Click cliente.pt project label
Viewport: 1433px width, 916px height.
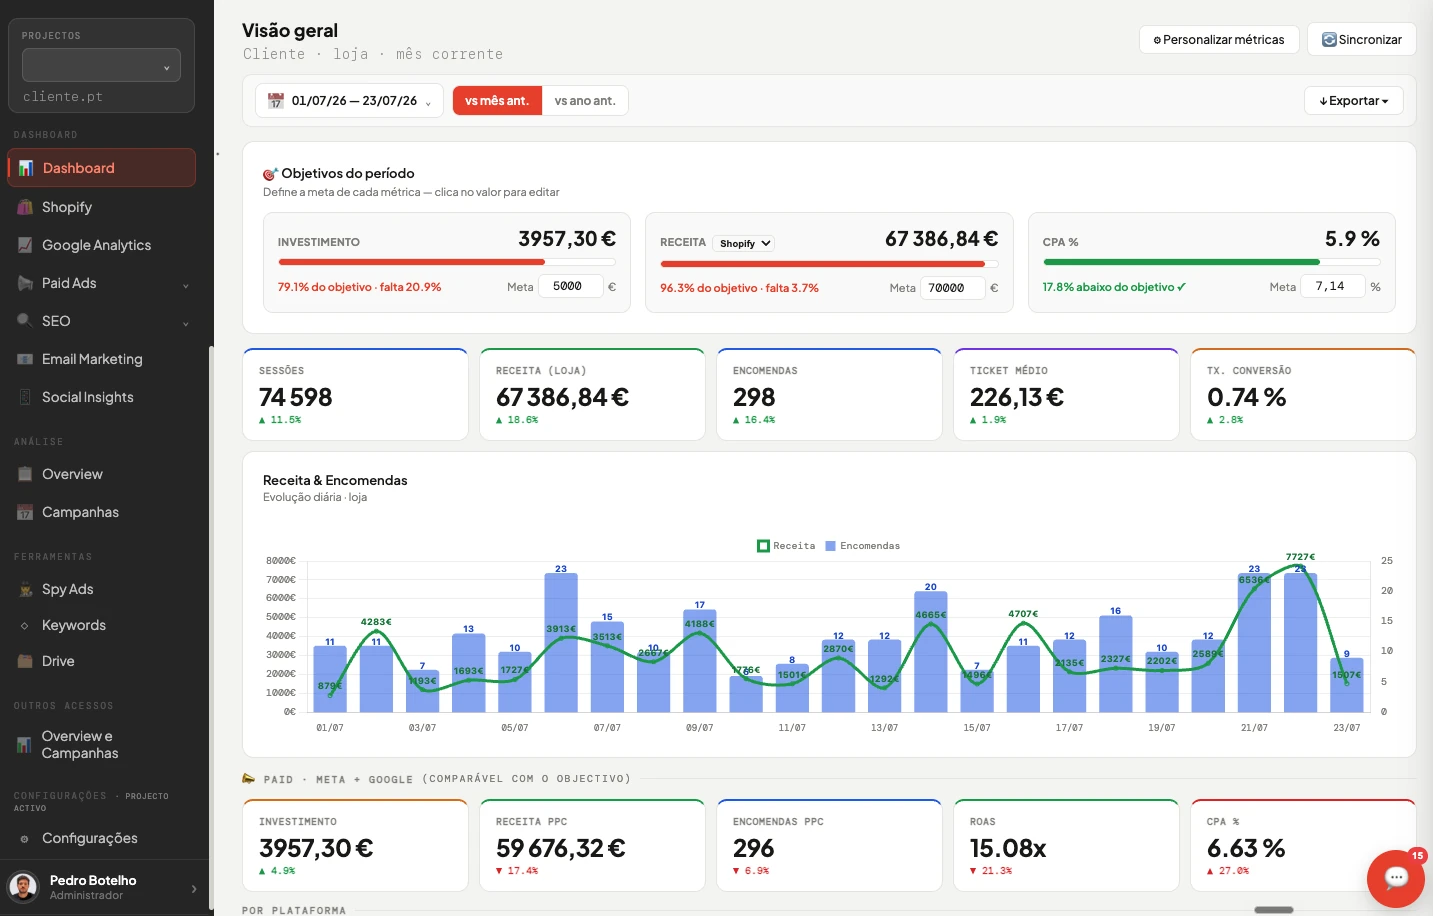tap(63, 97)
